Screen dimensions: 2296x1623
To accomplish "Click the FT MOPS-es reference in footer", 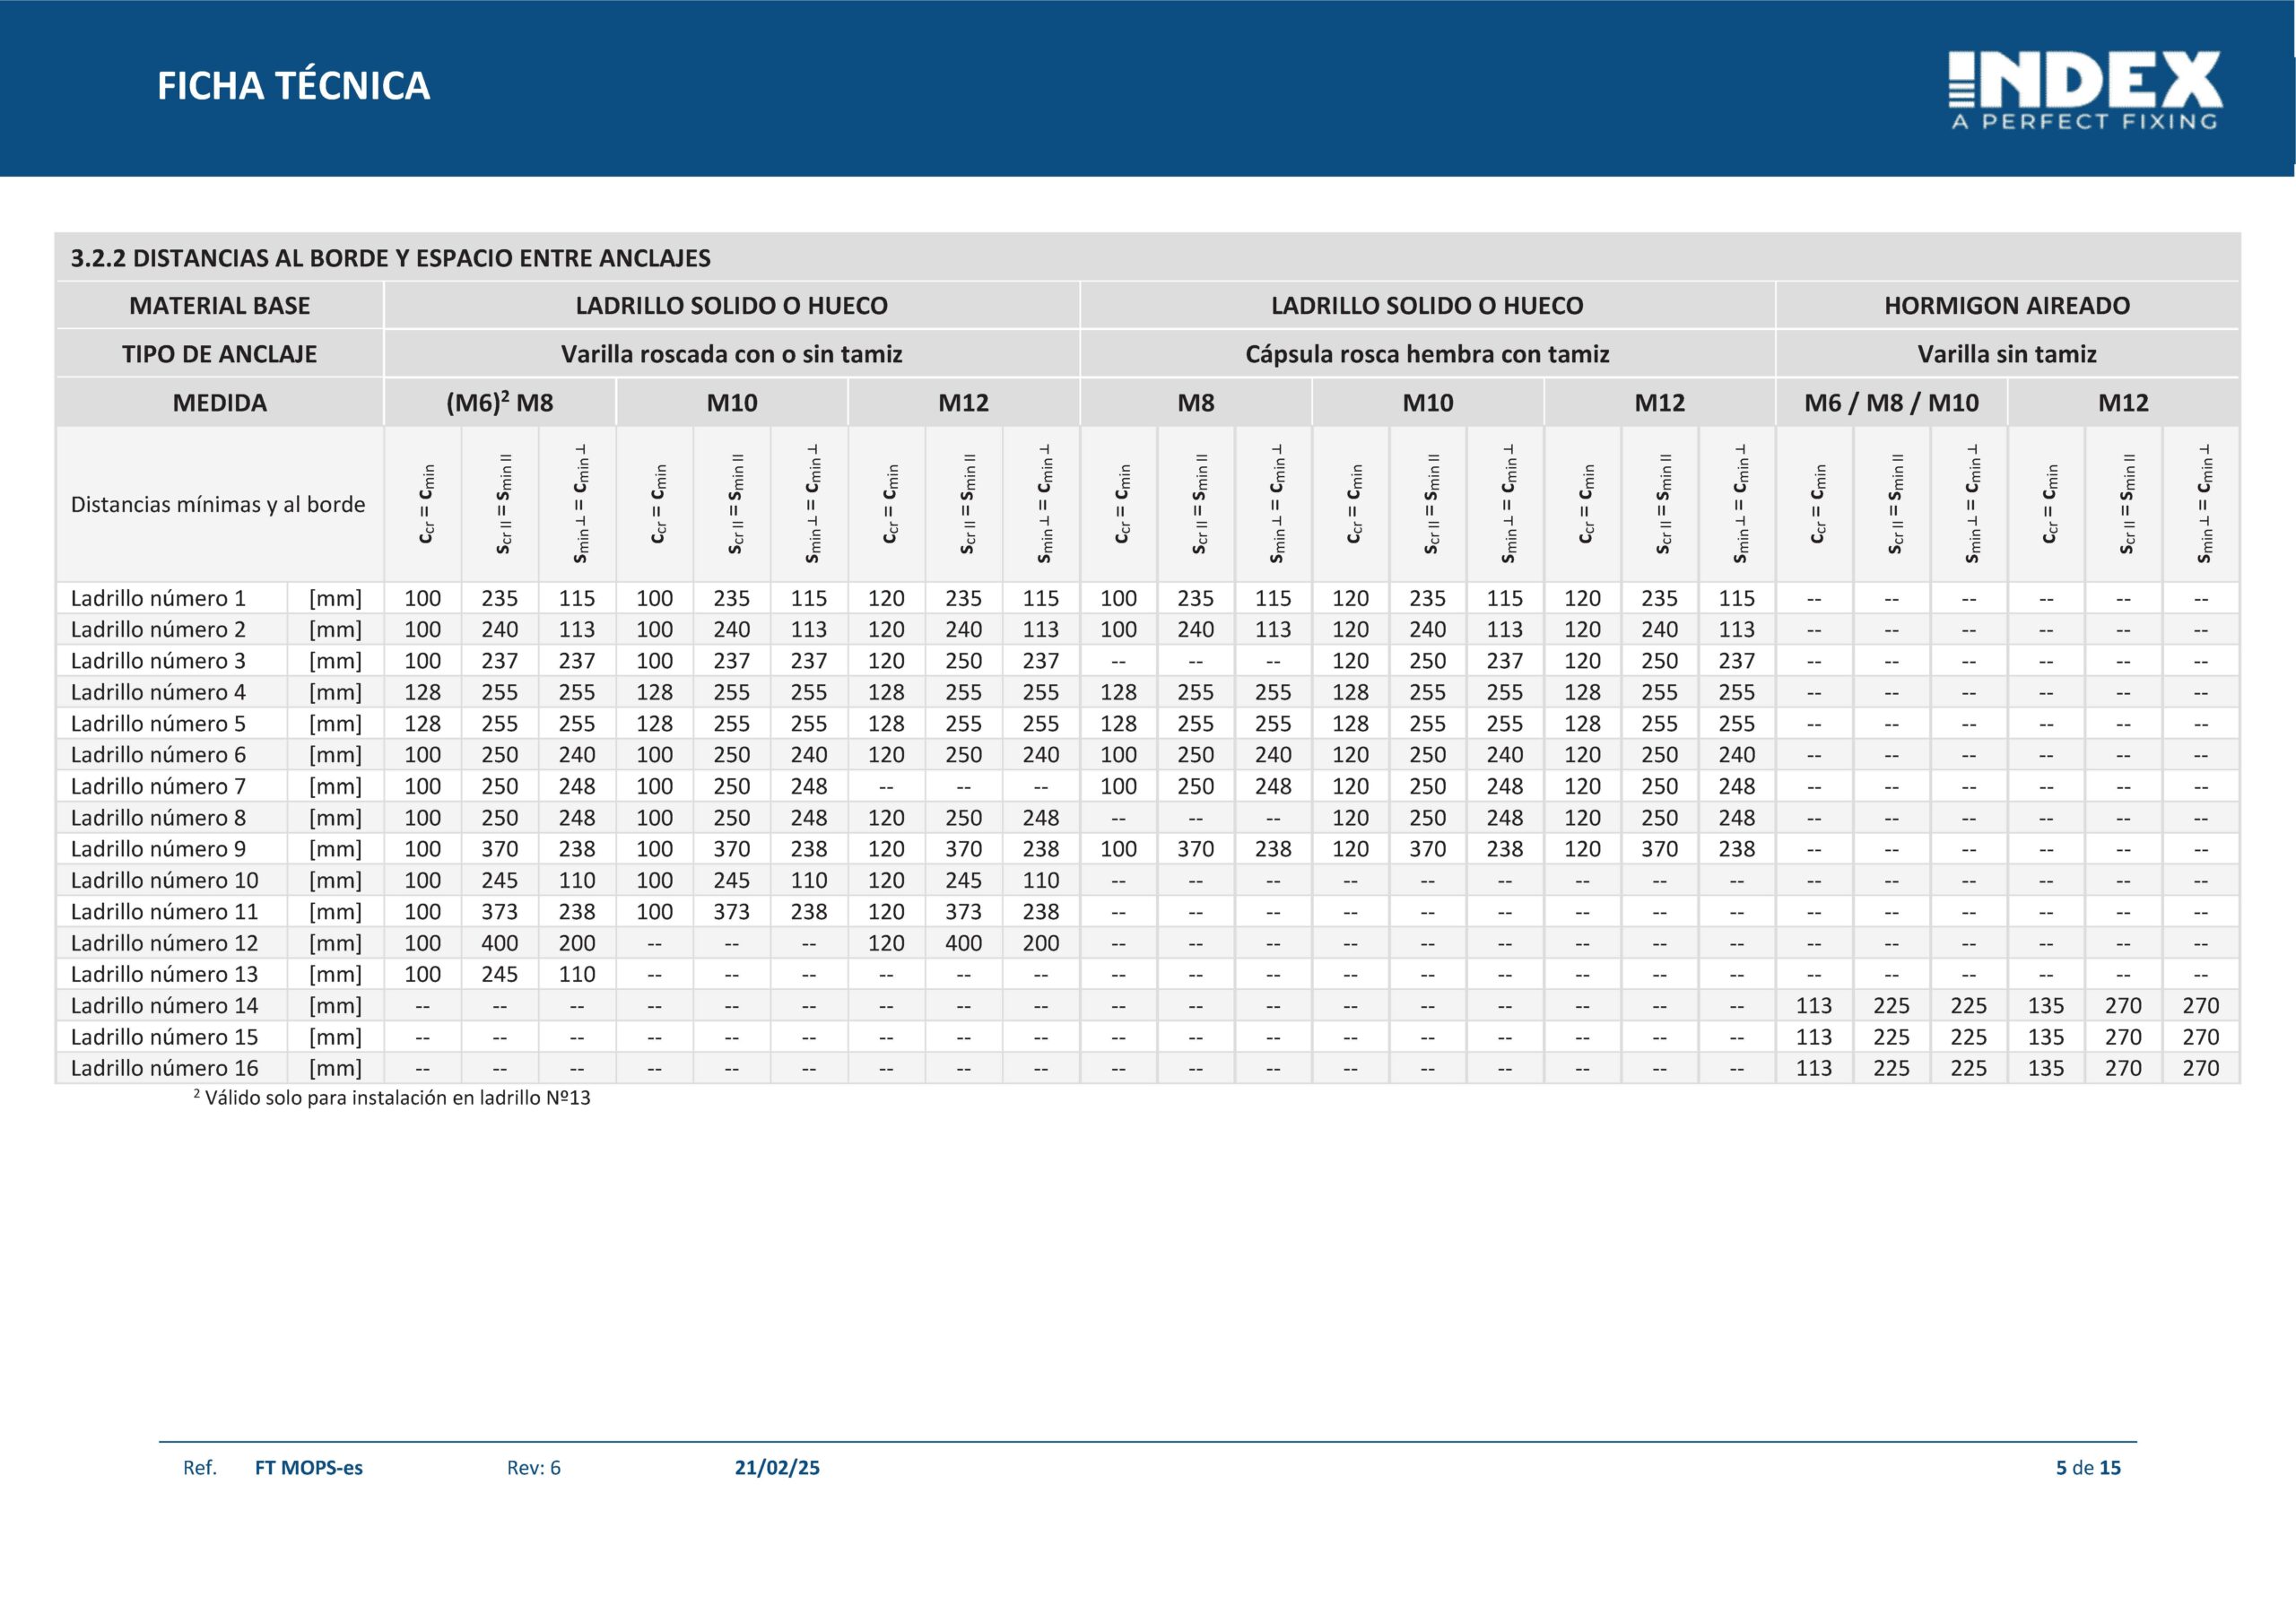I will (x=309, y=1467).
